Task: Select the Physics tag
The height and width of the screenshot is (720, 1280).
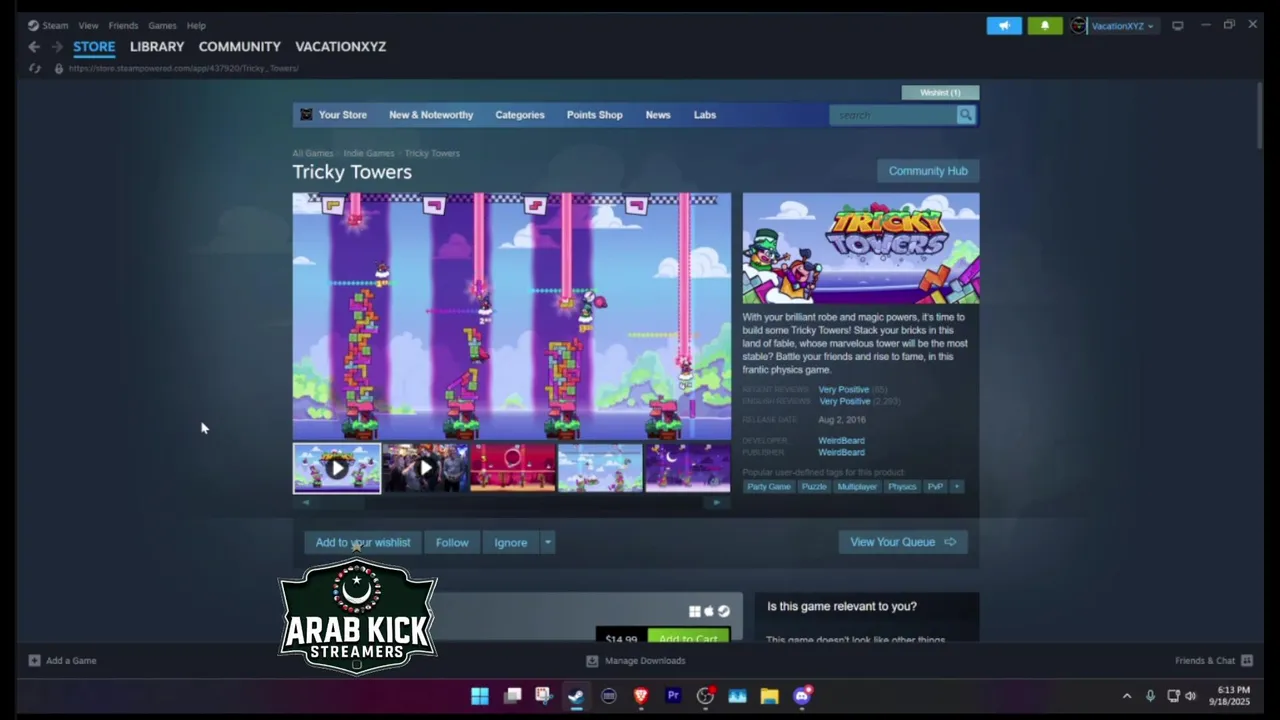Action: [x=902, y=487]
